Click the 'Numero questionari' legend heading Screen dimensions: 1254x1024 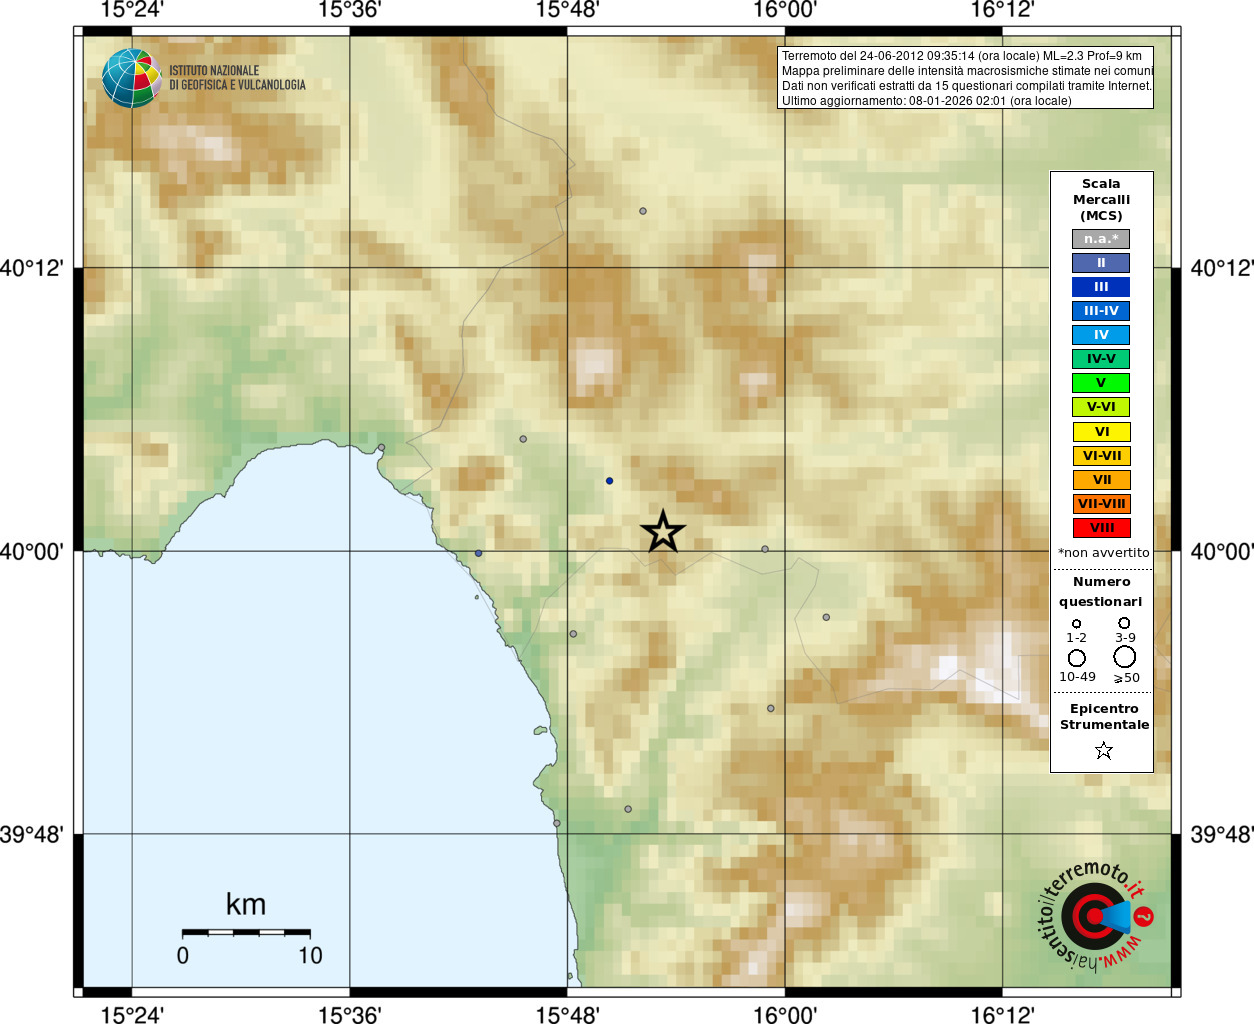(1101, 592)
